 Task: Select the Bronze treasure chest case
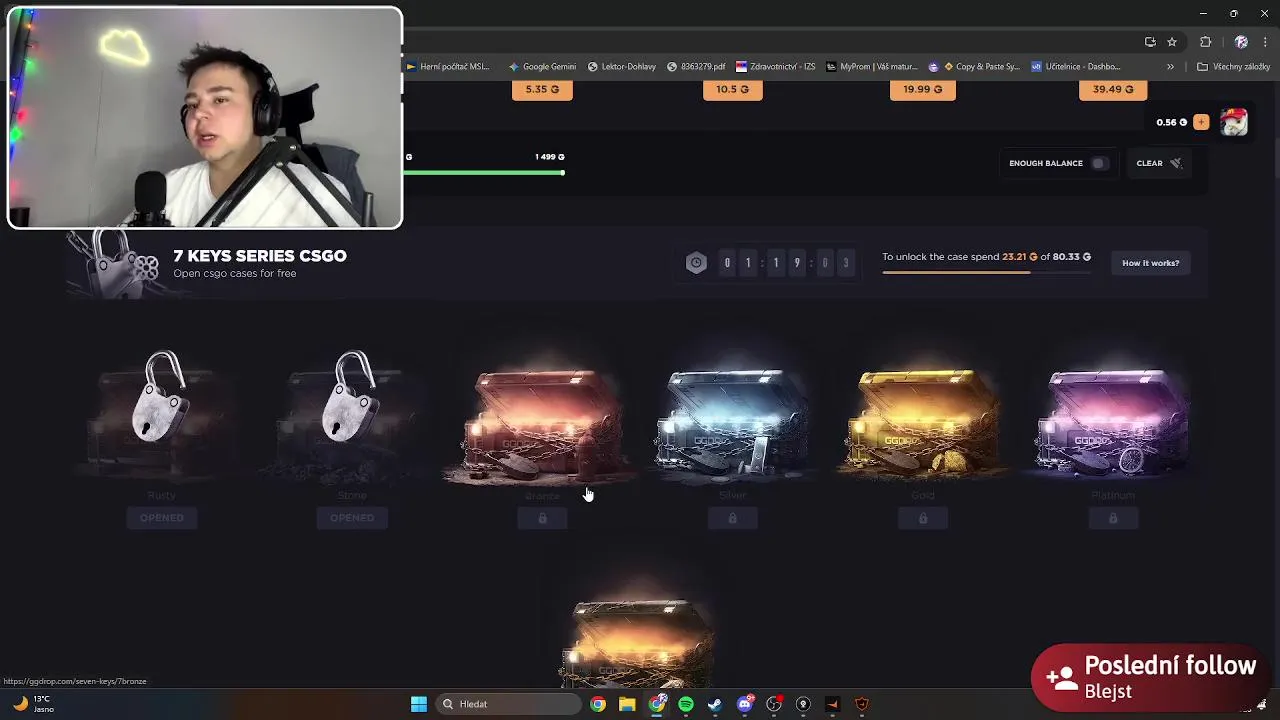pyautogui.click(x=542, y=425)
